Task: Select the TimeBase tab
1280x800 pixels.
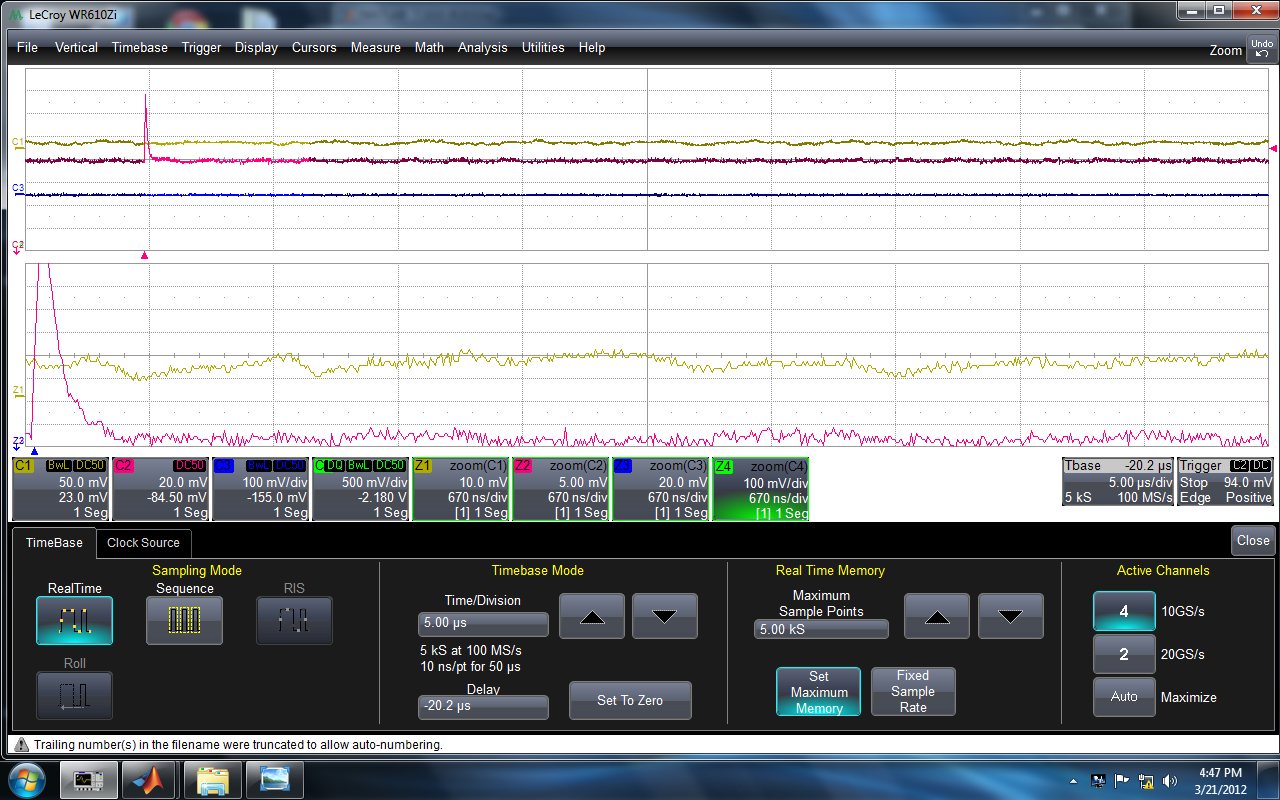Action: click(54, 542)
